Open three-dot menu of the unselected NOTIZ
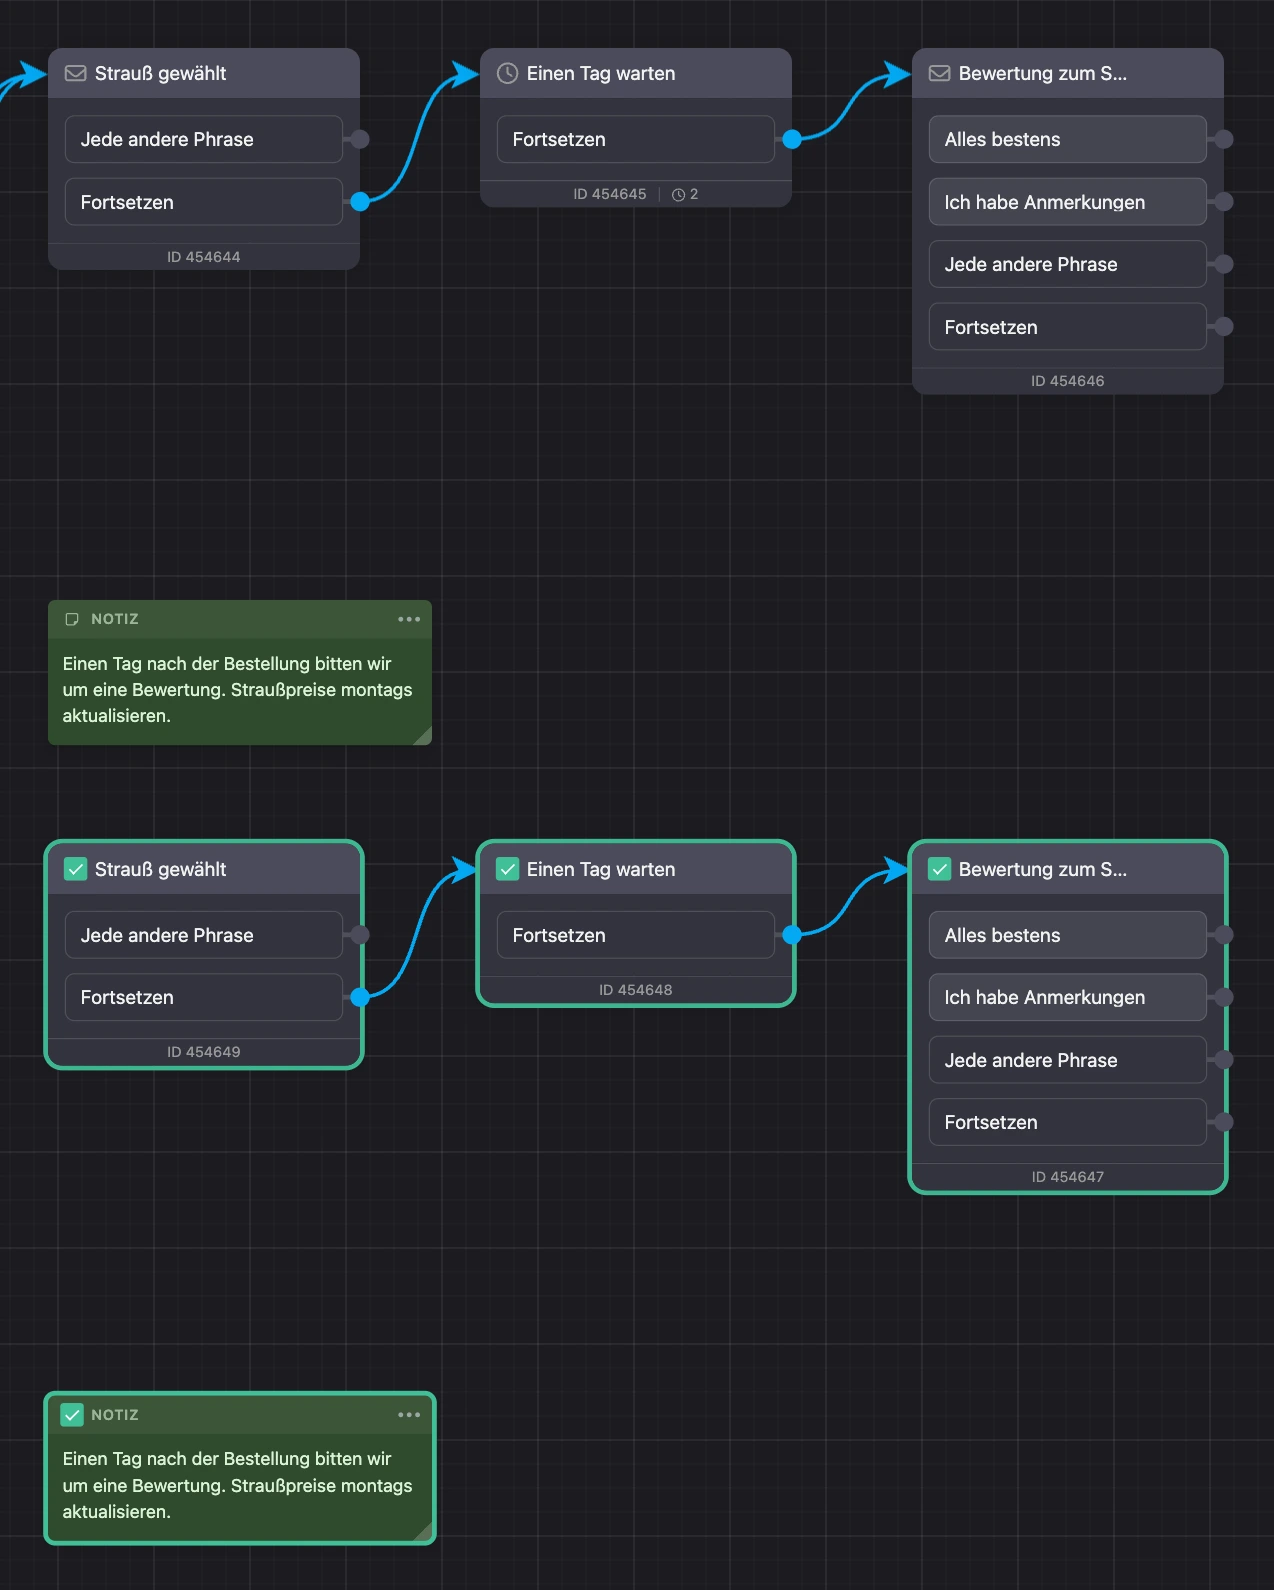 (x=409, y=619)
